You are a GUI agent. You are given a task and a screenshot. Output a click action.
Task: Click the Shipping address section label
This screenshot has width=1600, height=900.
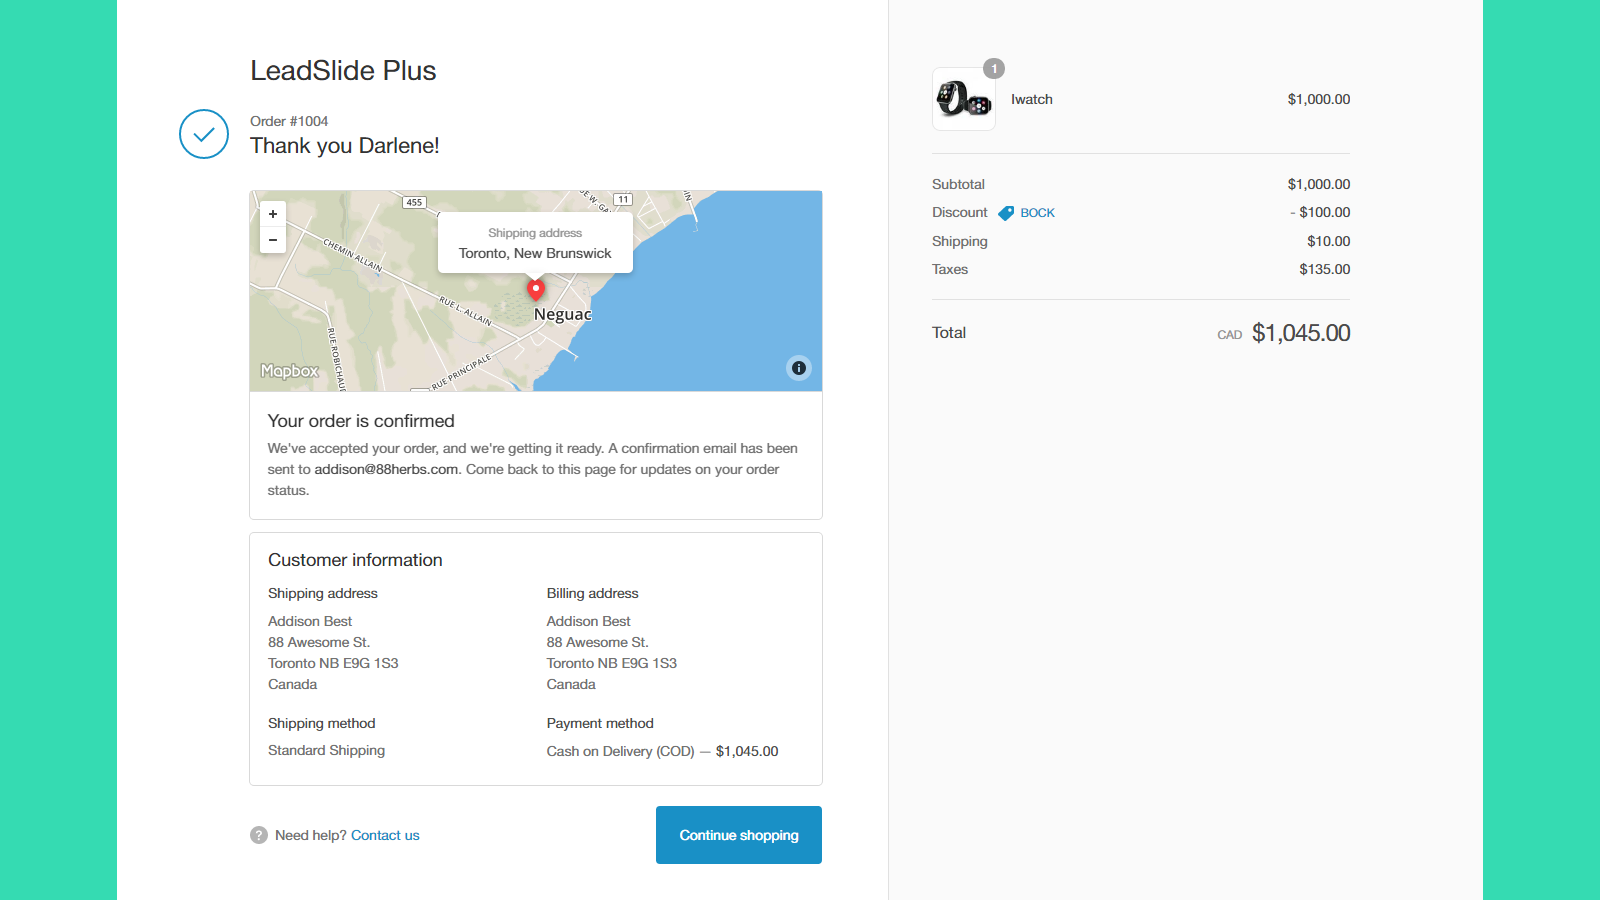[x=323, y=593]
